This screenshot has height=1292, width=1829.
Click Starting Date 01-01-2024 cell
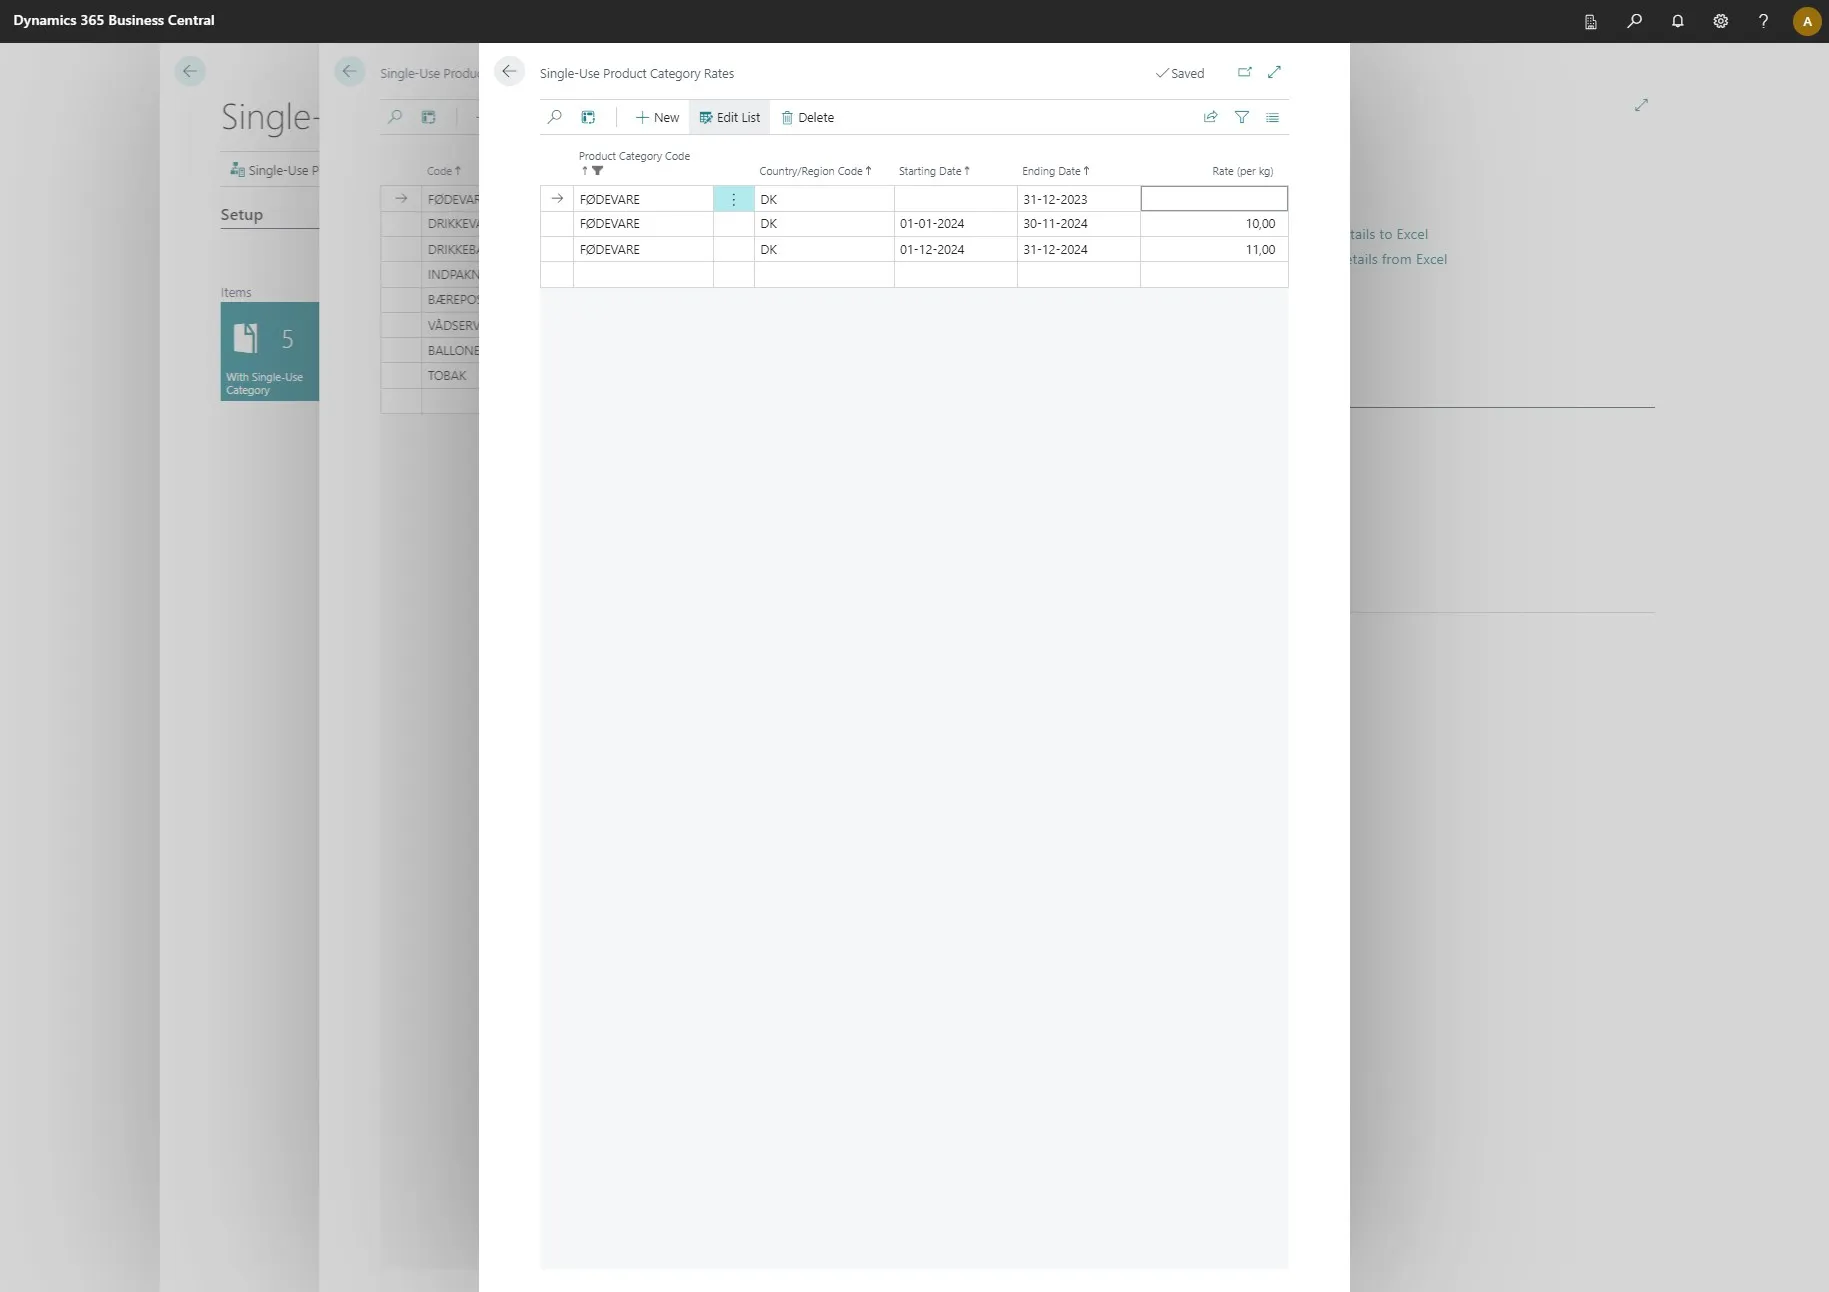click(x=955, y=224)
